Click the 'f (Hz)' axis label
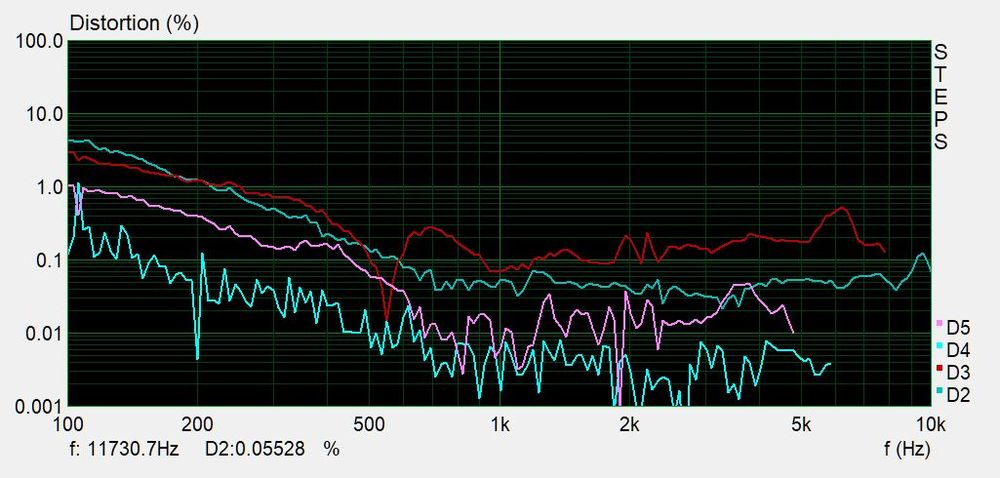The image size is (1000, 478). click(906, 449)
